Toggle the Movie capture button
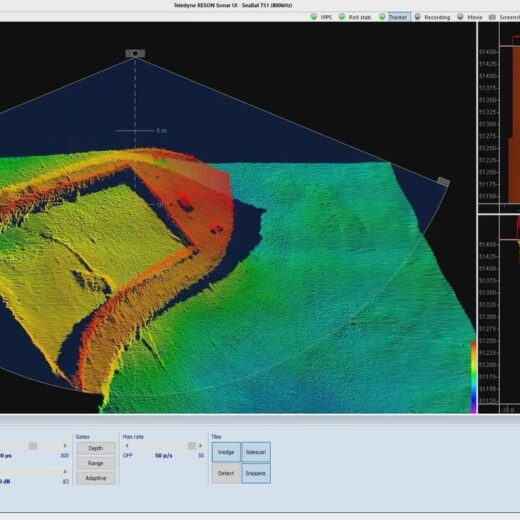The image size is (520, 520). [470, 17]
